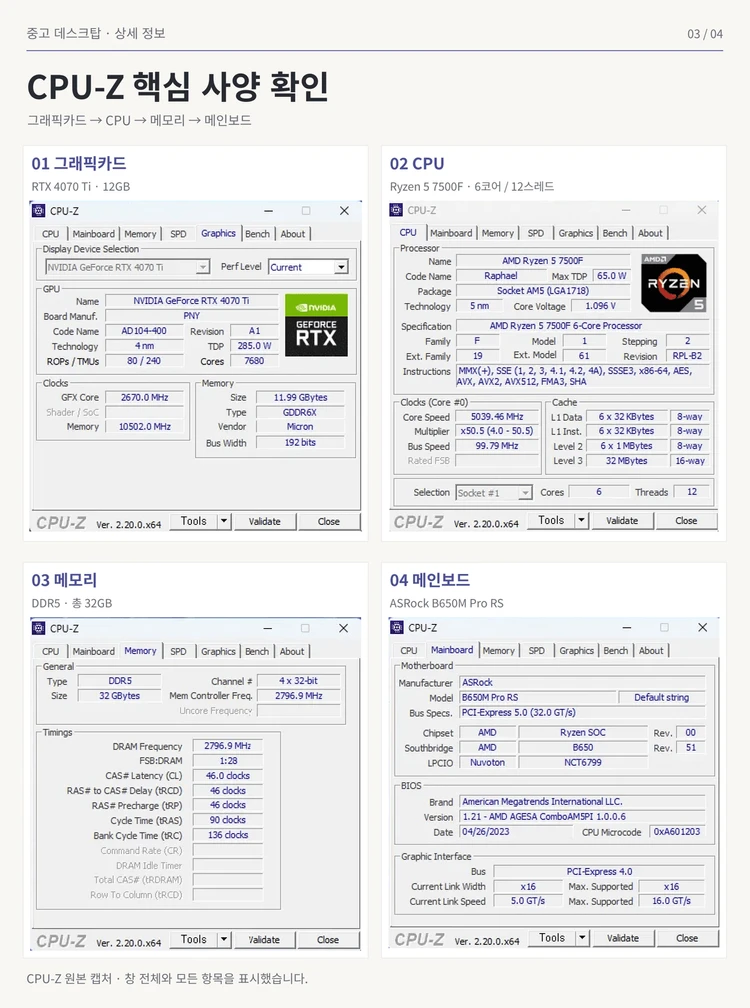Minimize the Memory CPU-Z window

tap(267, 628)
